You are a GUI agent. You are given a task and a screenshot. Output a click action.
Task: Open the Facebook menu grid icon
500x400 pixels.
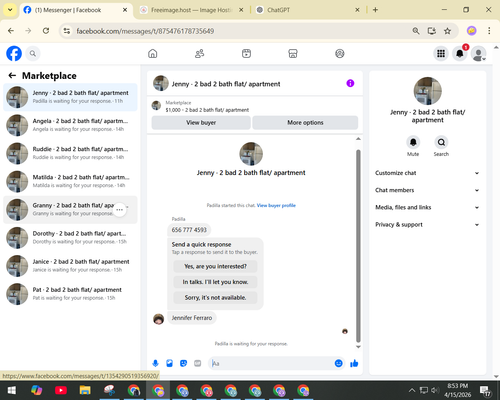pyautogui.click(x=441, y=53)
